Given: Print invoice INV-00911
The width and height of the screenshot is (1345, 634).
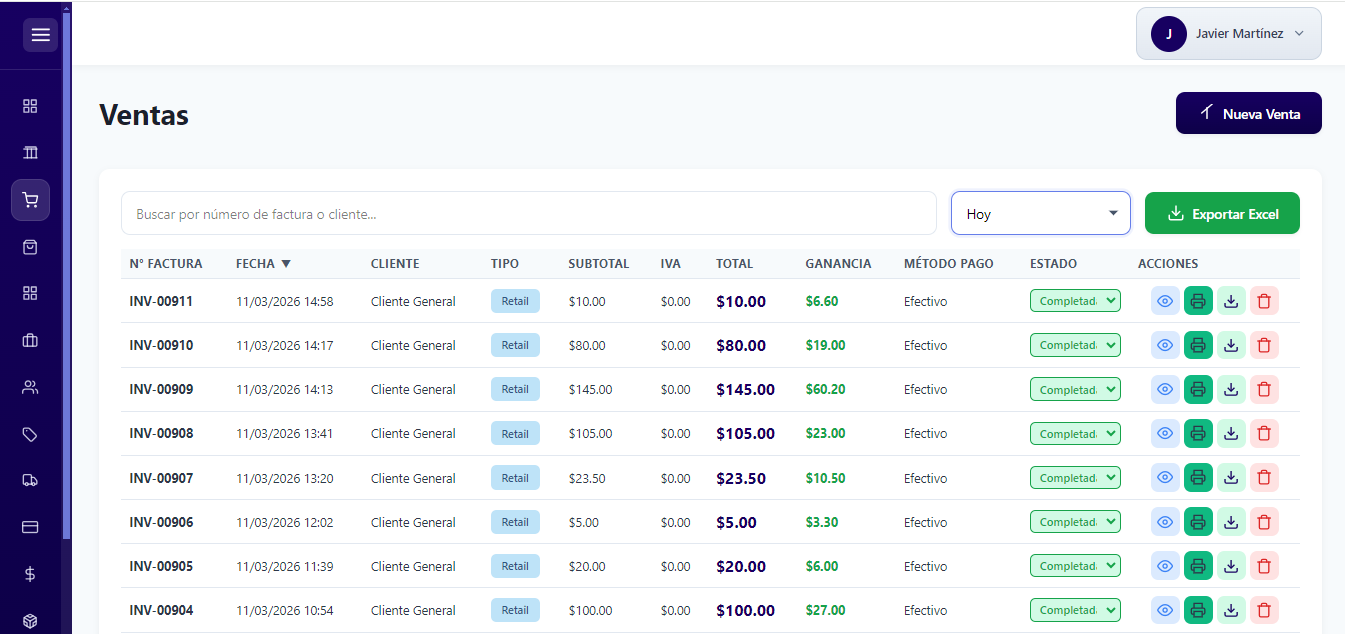Looking at the screenshot, I should coord(1198,301).
